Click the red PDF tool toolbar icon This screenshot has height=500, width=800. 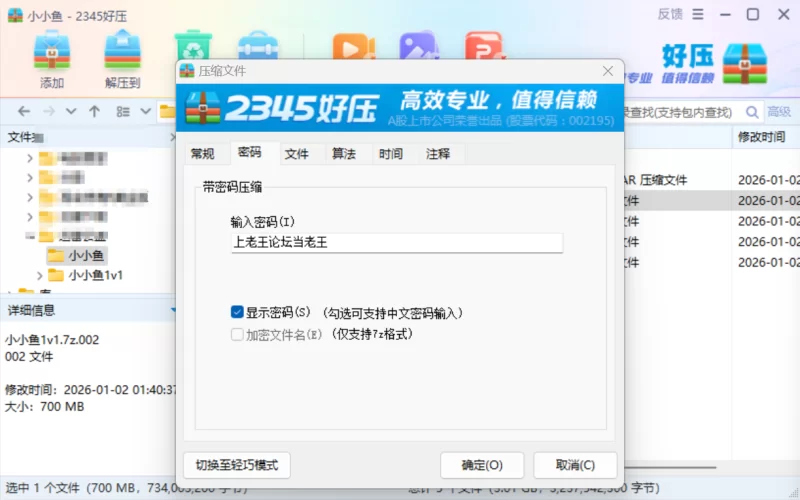point(484,46)
